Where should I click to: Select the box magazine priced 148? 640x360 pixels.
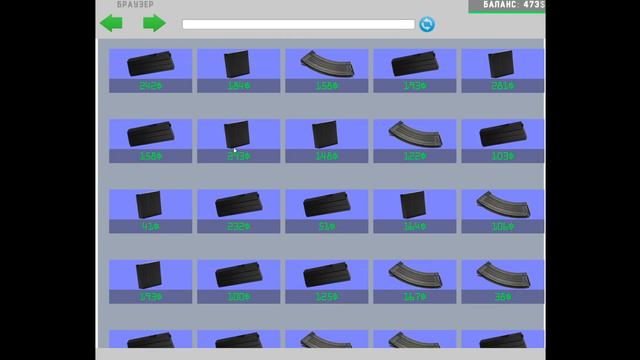(x=327, y=141)
